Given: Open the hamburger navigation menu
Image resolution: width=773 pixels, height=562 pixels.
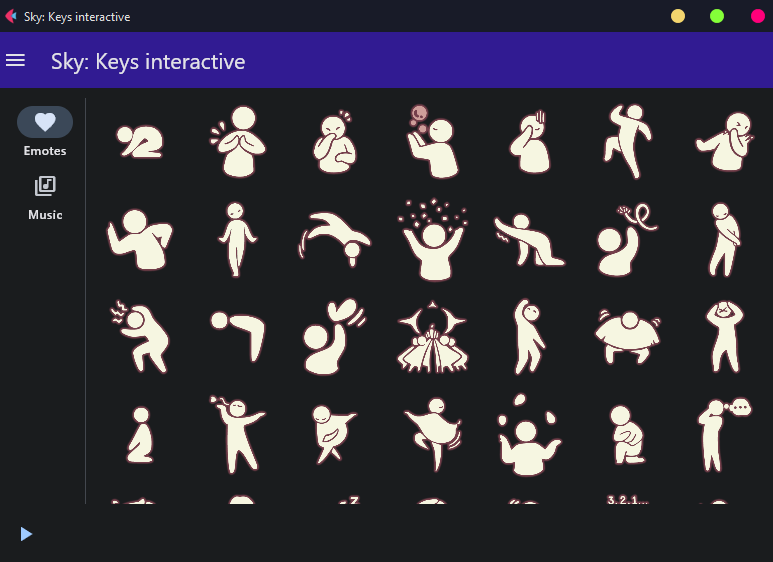Looking at the screenshot, I should point(15,60).
